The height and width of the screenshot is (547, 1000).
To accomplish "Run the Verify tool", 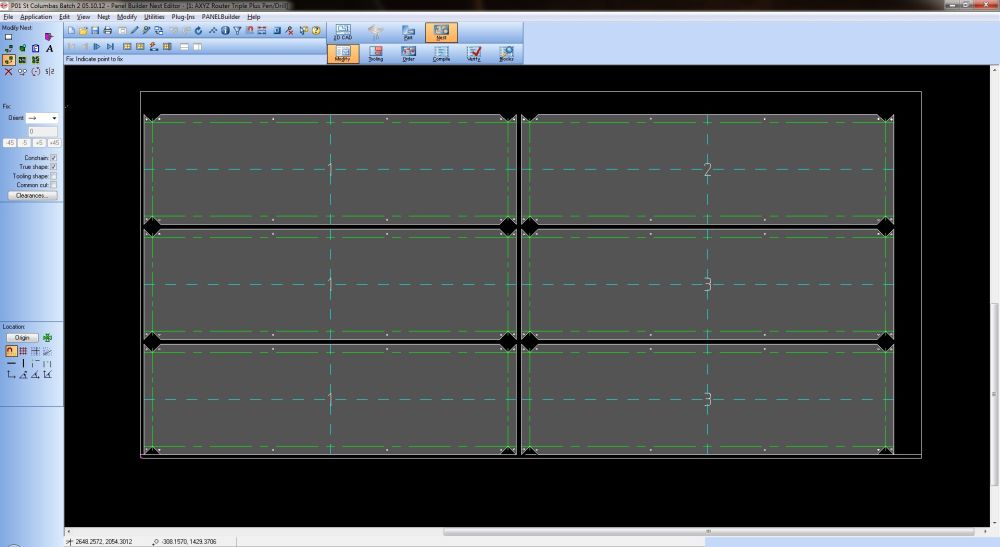I will pos(474,54).
